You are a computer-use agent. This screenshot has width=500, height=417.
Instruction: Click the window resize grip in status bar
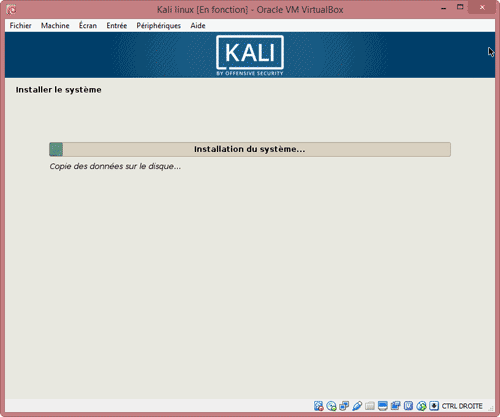point(491,408)
